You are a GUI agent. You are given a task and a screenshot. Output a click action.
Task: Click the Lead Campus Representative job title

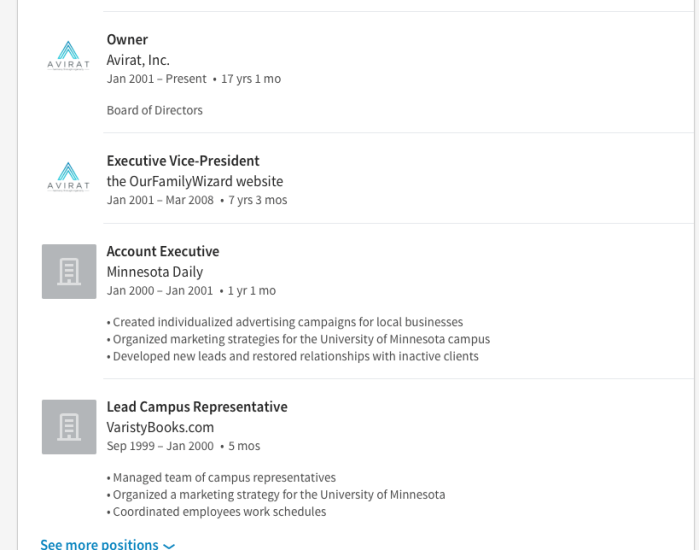coord(197,407)
